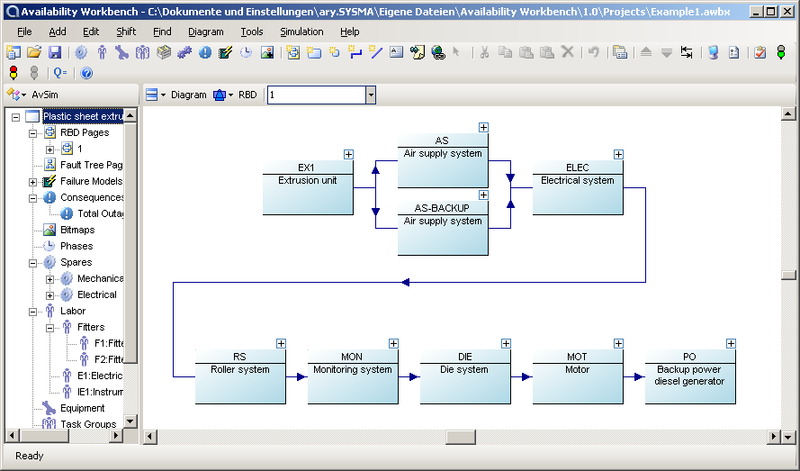Click the text label toolbar icon
The image size is (800, 471).
[396, 52]
